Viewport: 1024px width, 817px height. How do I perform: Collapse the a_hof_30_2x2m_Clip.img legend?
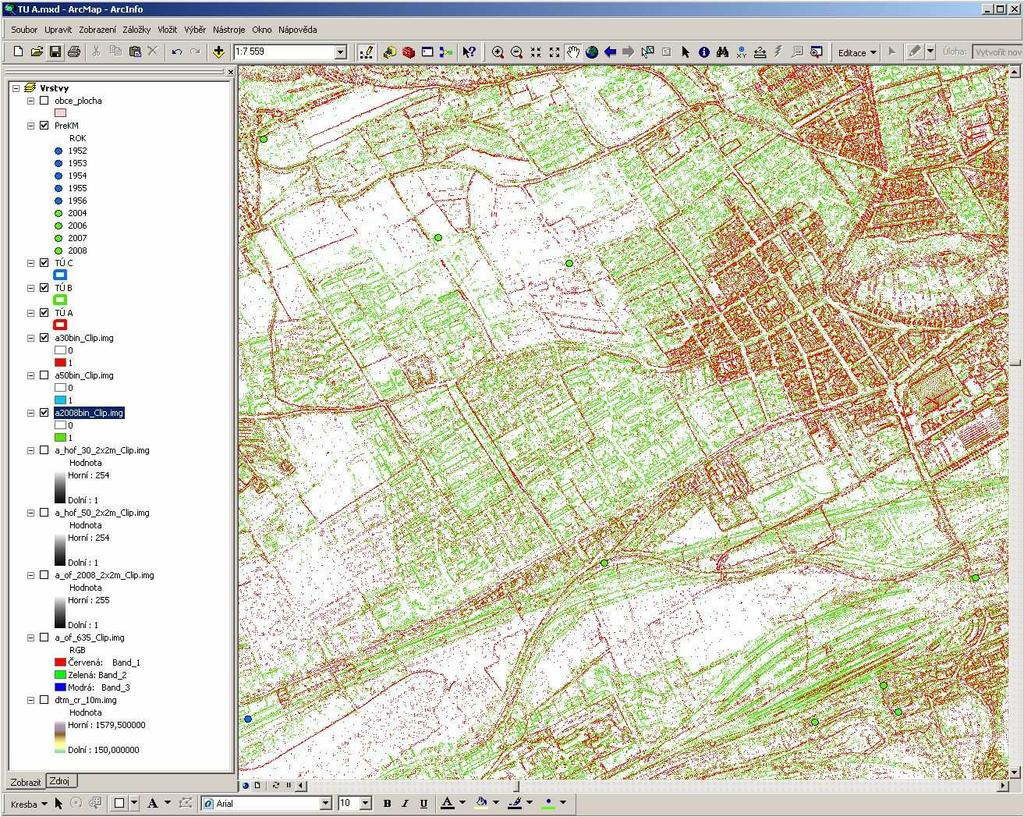pyautogui.click(x=31, y=450)
